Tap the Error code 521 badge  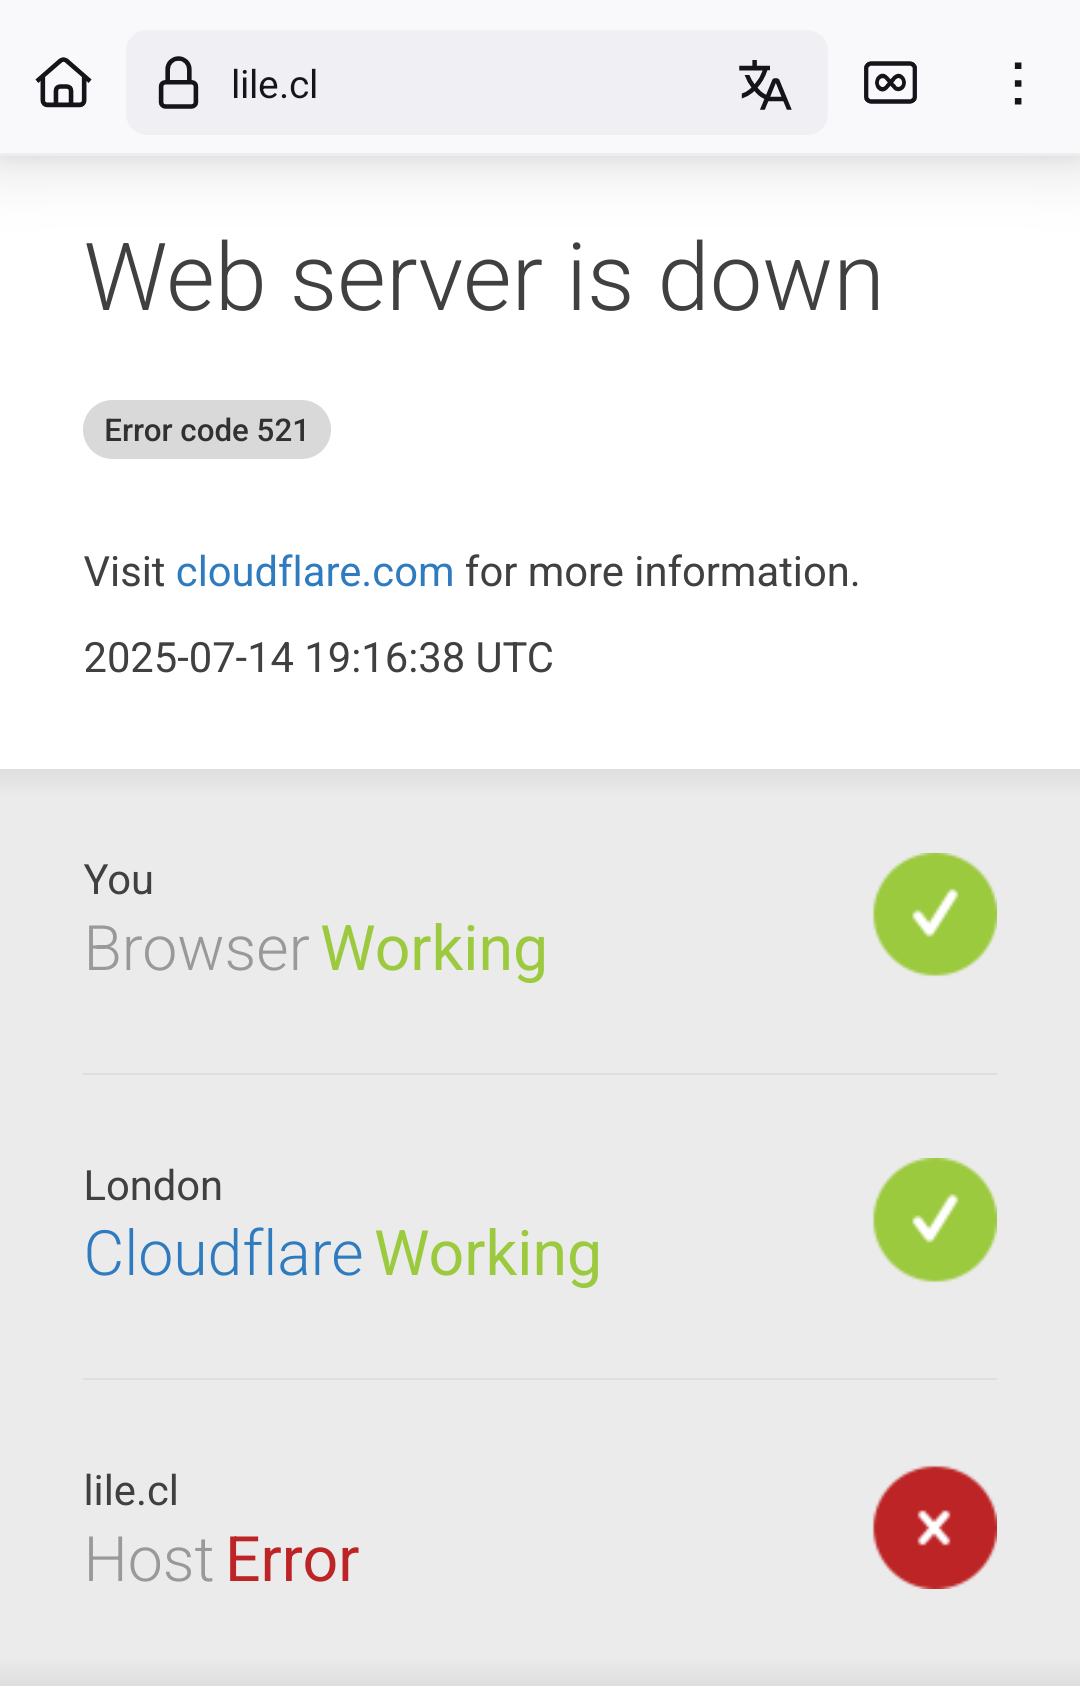pos(207,430)
